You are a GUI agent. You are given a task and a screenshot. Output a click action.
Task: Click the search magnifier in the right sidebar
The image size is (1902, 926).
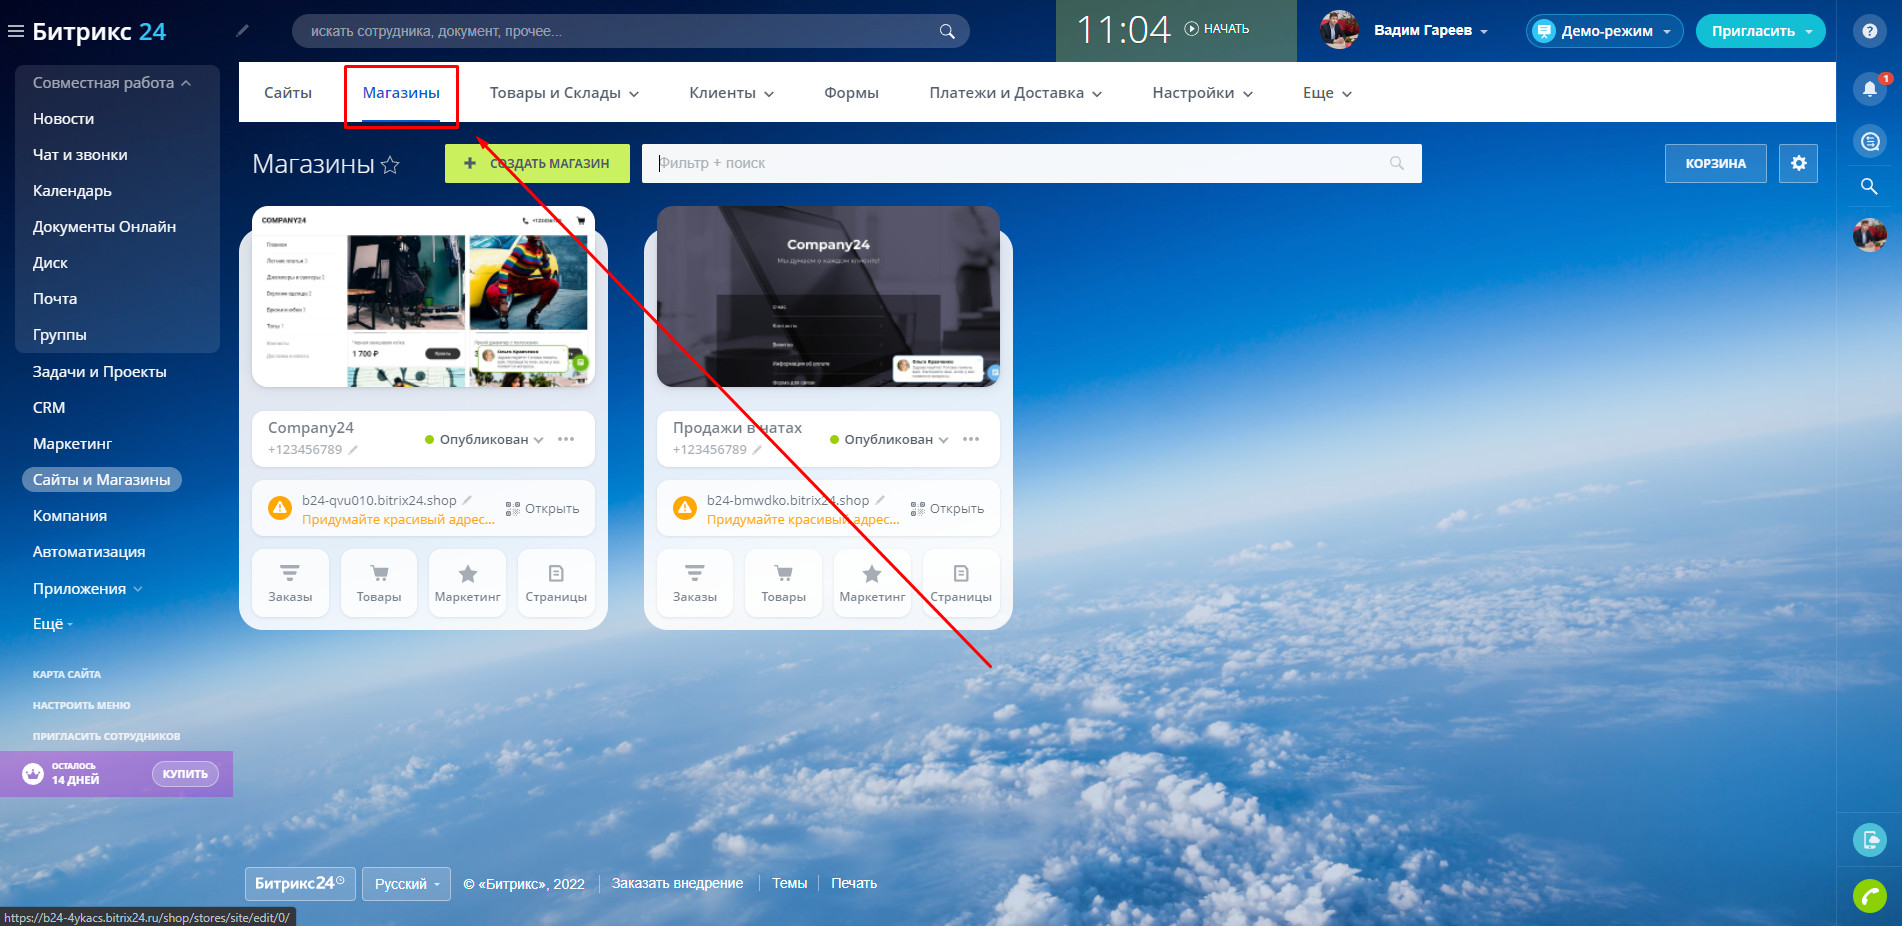(x=1869, y=187)
